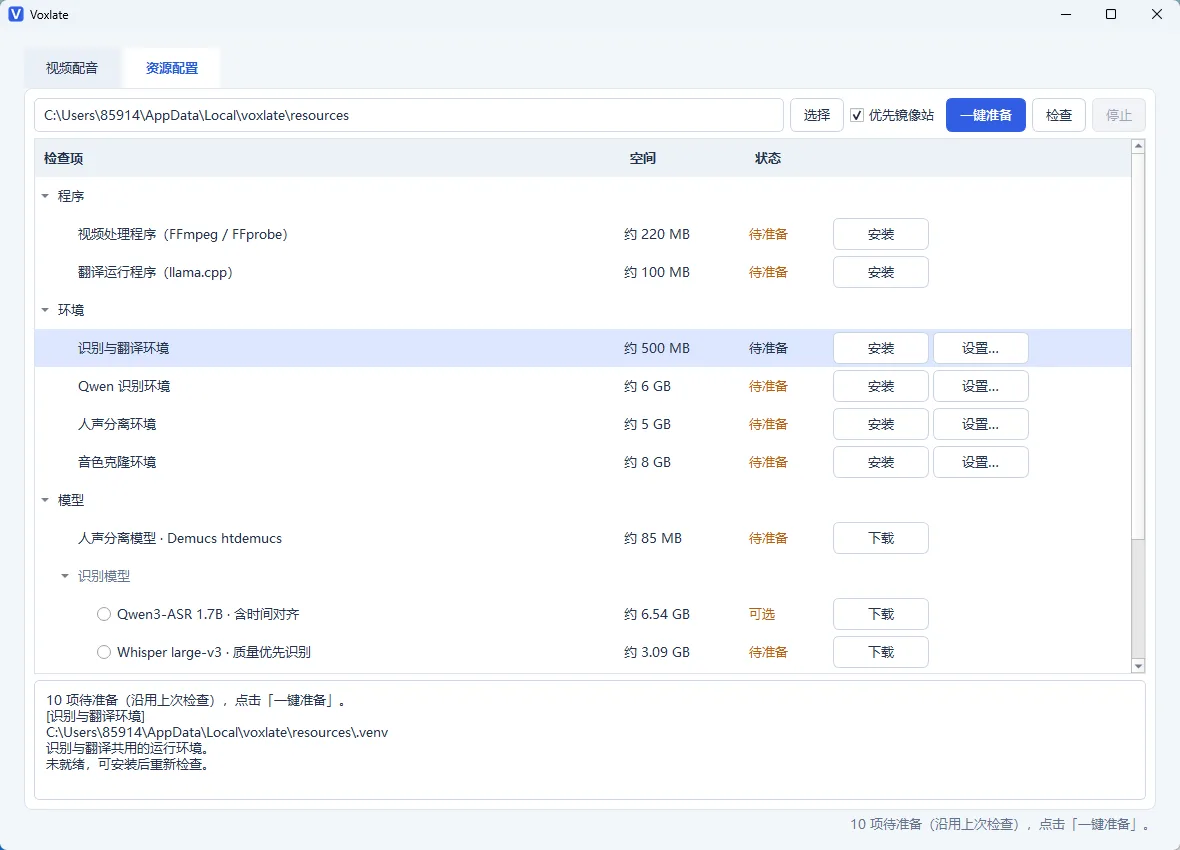Download the Demucs htdemucs model
The width and height of the screenshot is (1180, 850).
pos(880,538)
